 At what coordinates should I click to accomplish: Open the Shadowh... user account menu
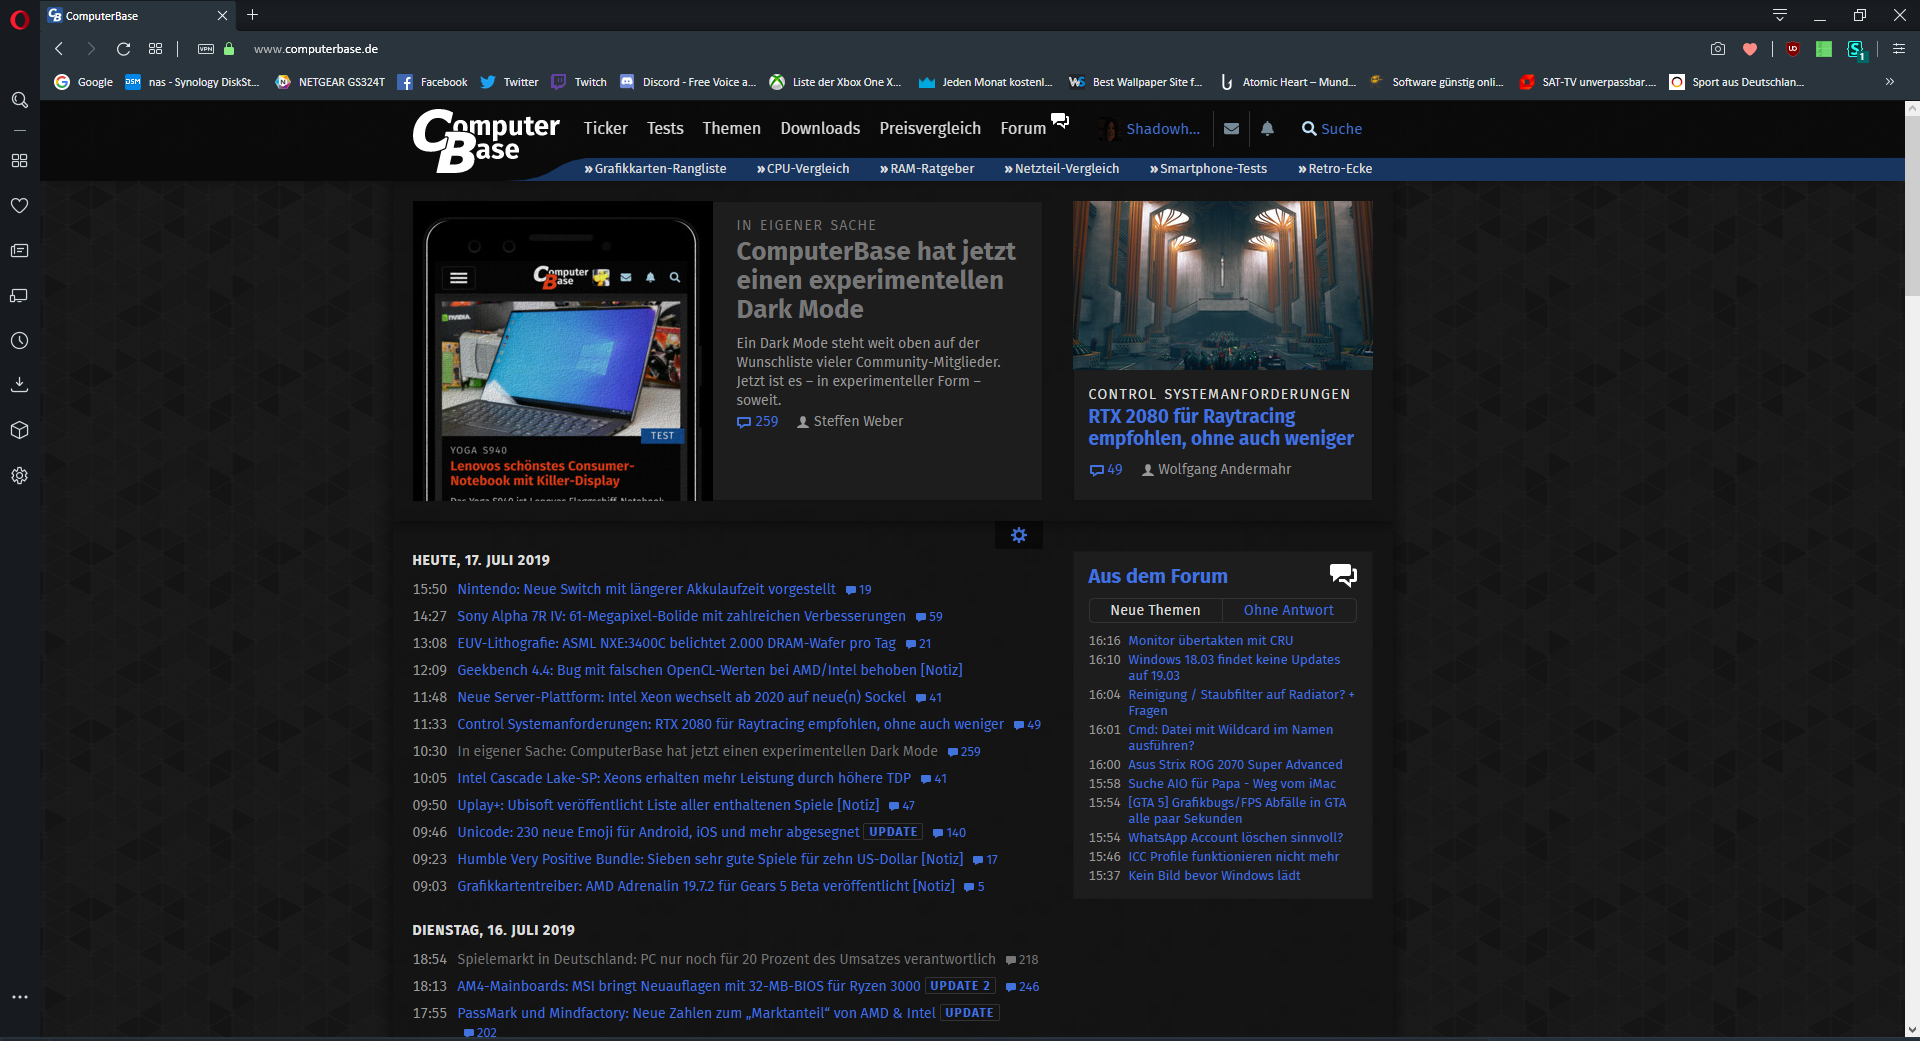click(x=1150, y=129)
